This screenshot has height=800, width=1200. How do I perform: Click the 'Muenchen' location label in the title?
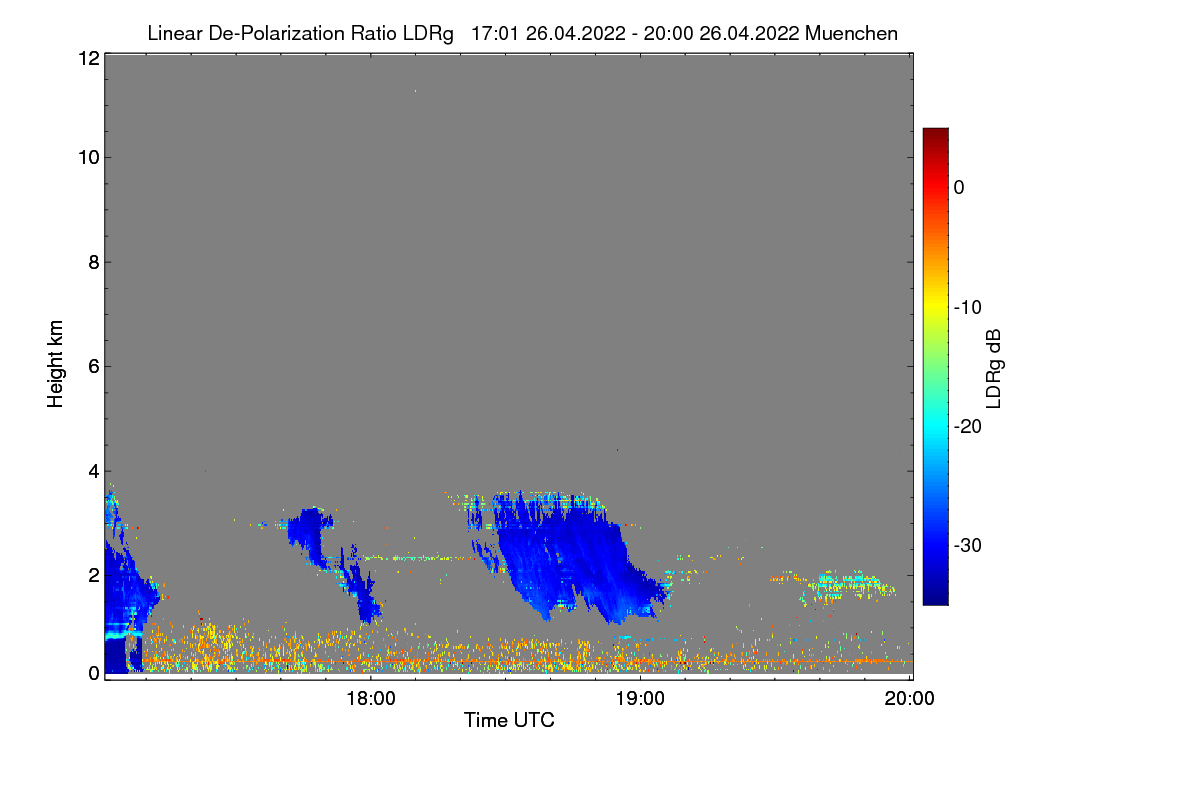click(851, 34)
